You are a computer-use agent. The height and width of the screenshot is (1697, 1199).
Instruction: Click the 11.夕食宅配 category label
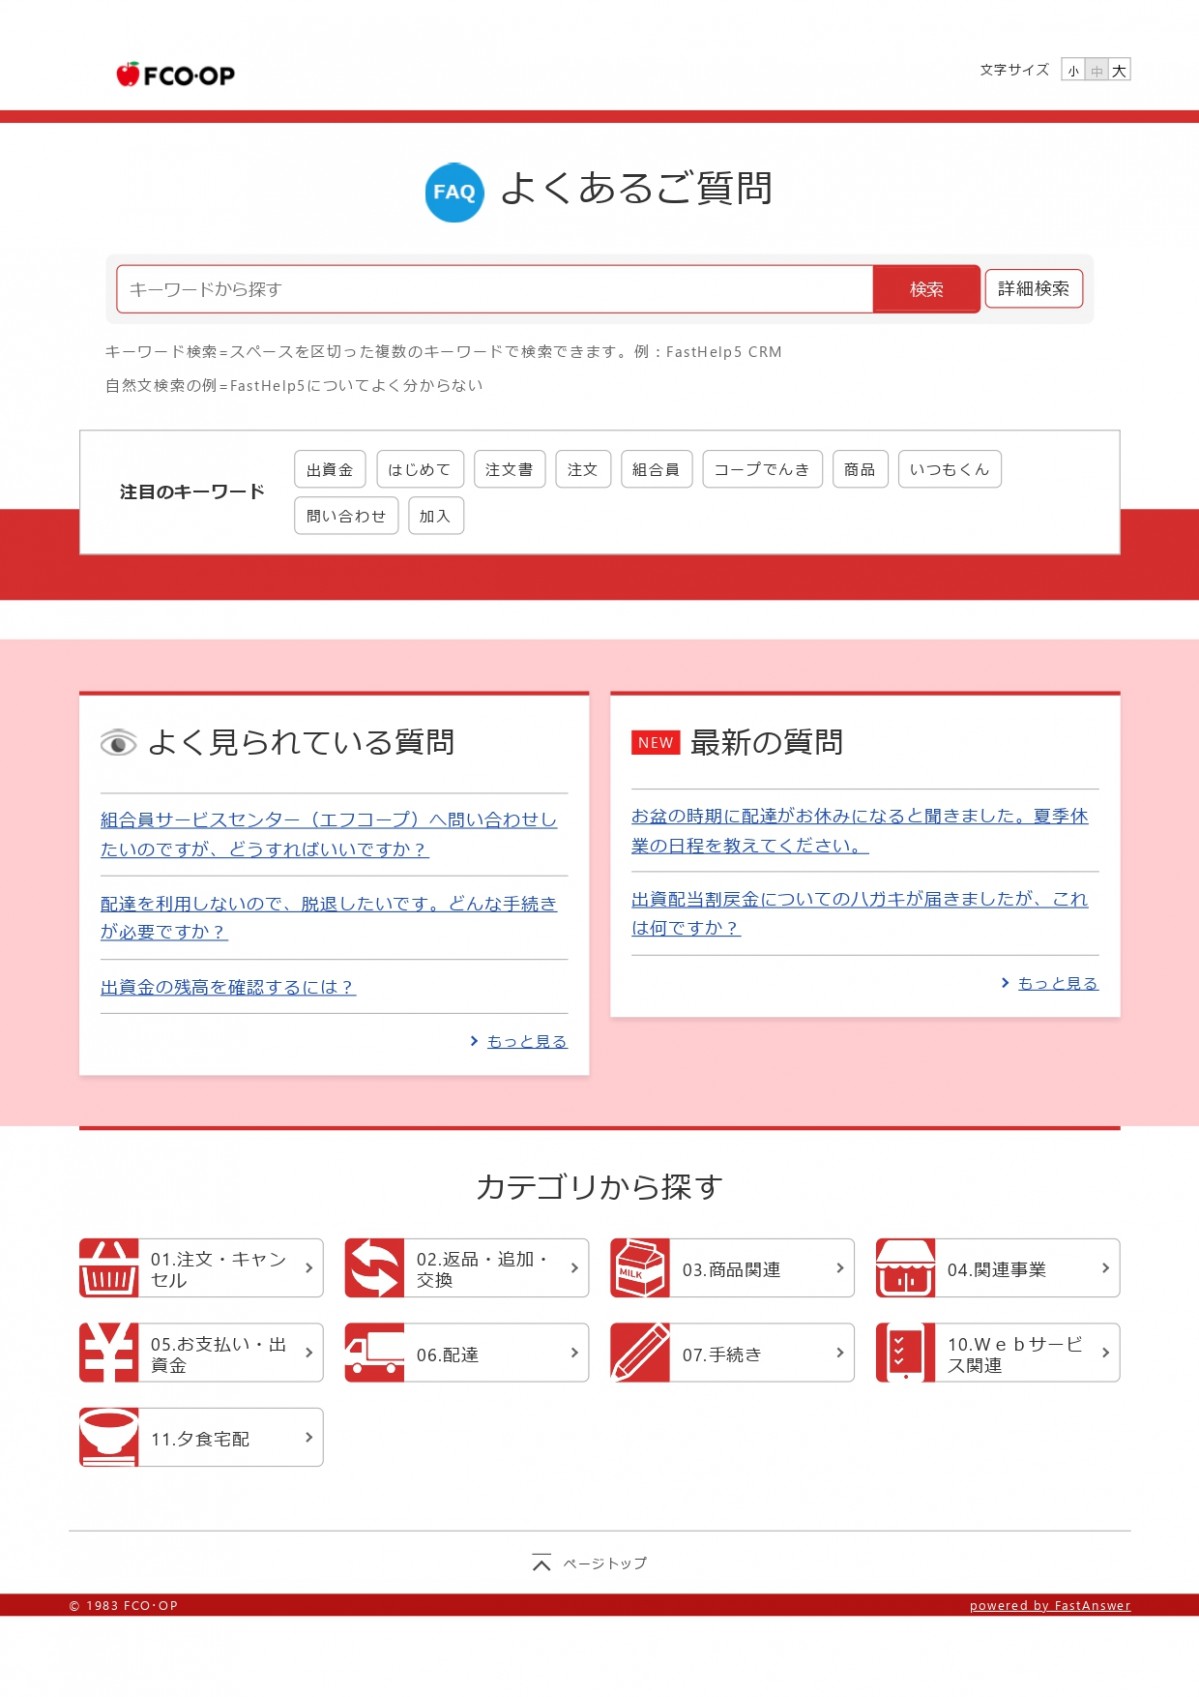pyautogui.click(x=200, y=1438)
